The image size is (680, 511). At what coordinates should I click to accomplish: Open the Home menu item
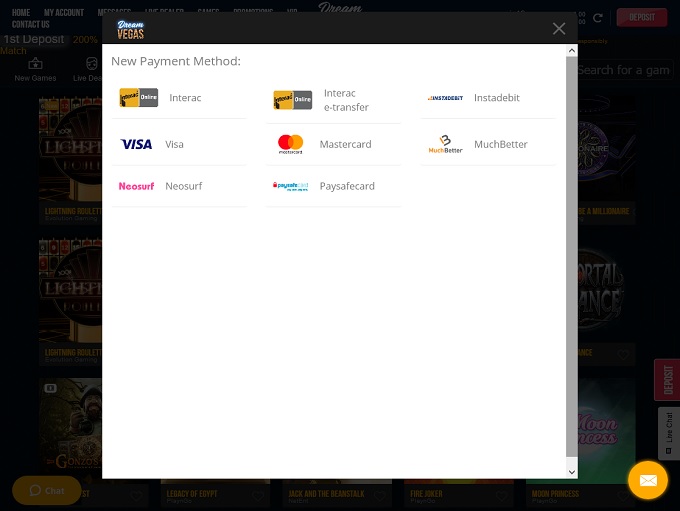click(x=21, y=13)
